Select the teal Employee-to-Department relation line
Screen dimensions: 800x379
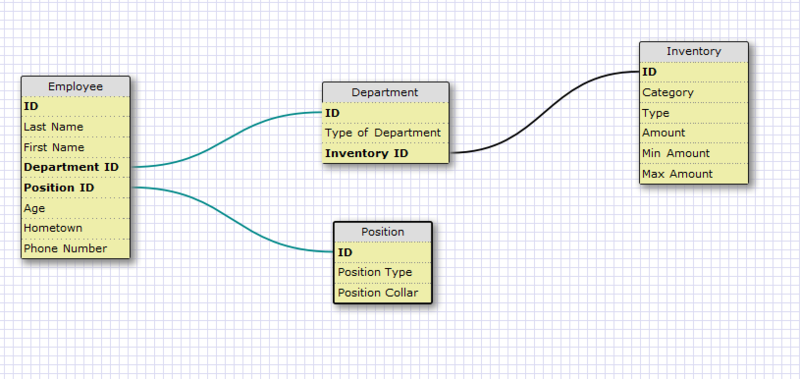coord(227,139)
